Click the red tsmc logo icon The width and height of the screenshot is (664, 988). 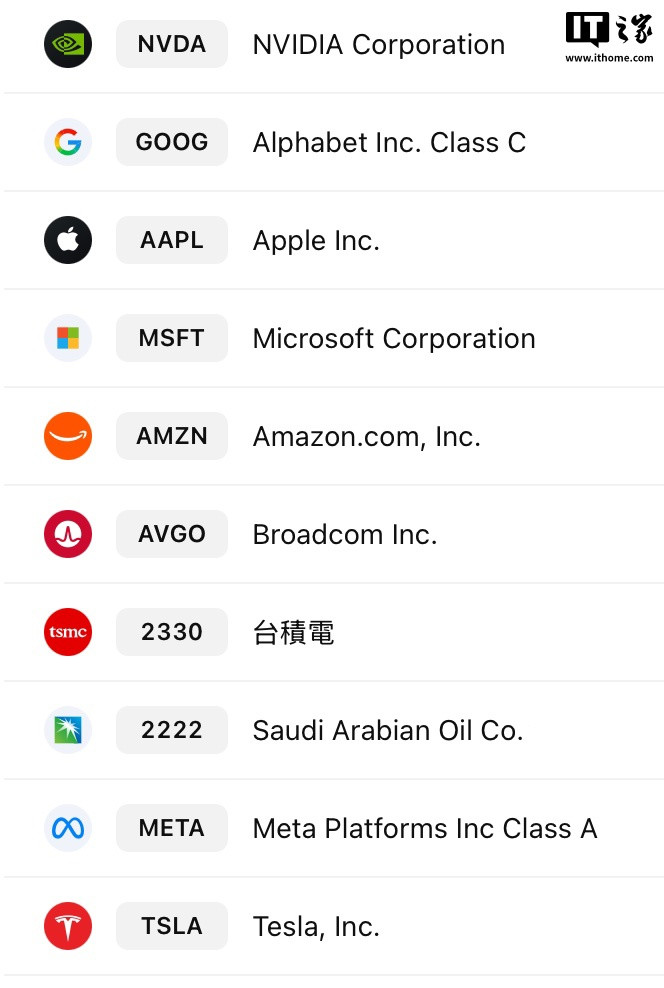(x=68, y=632)
